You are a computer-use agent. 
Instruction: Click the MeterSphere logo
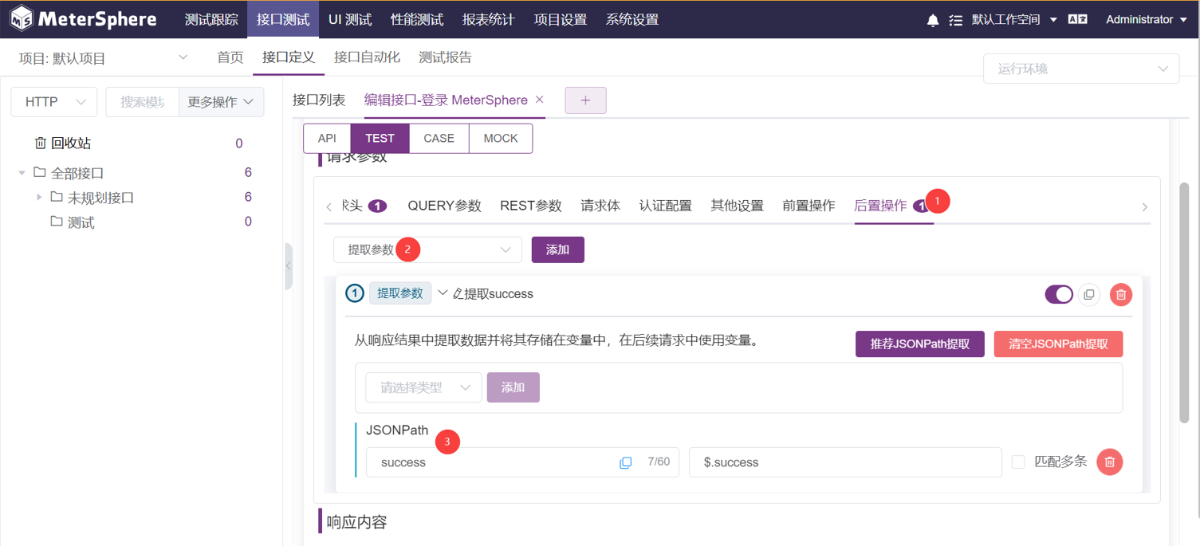tap(84, 19)
